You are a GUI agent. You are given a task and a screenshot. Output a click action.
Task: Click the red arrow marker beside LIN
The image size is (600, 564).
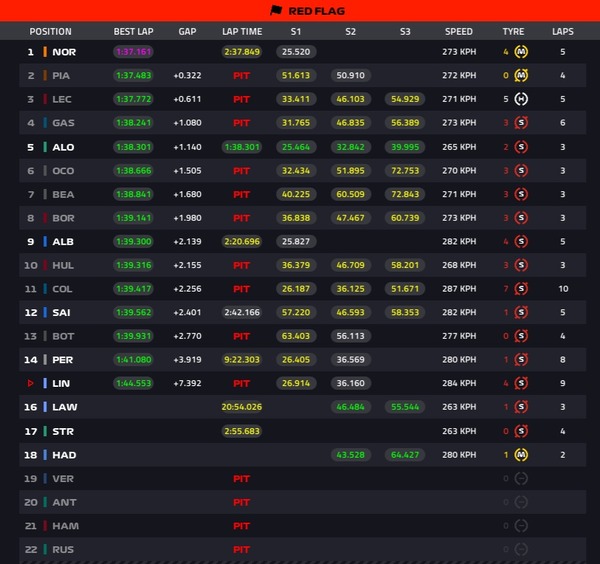[31, 383]
